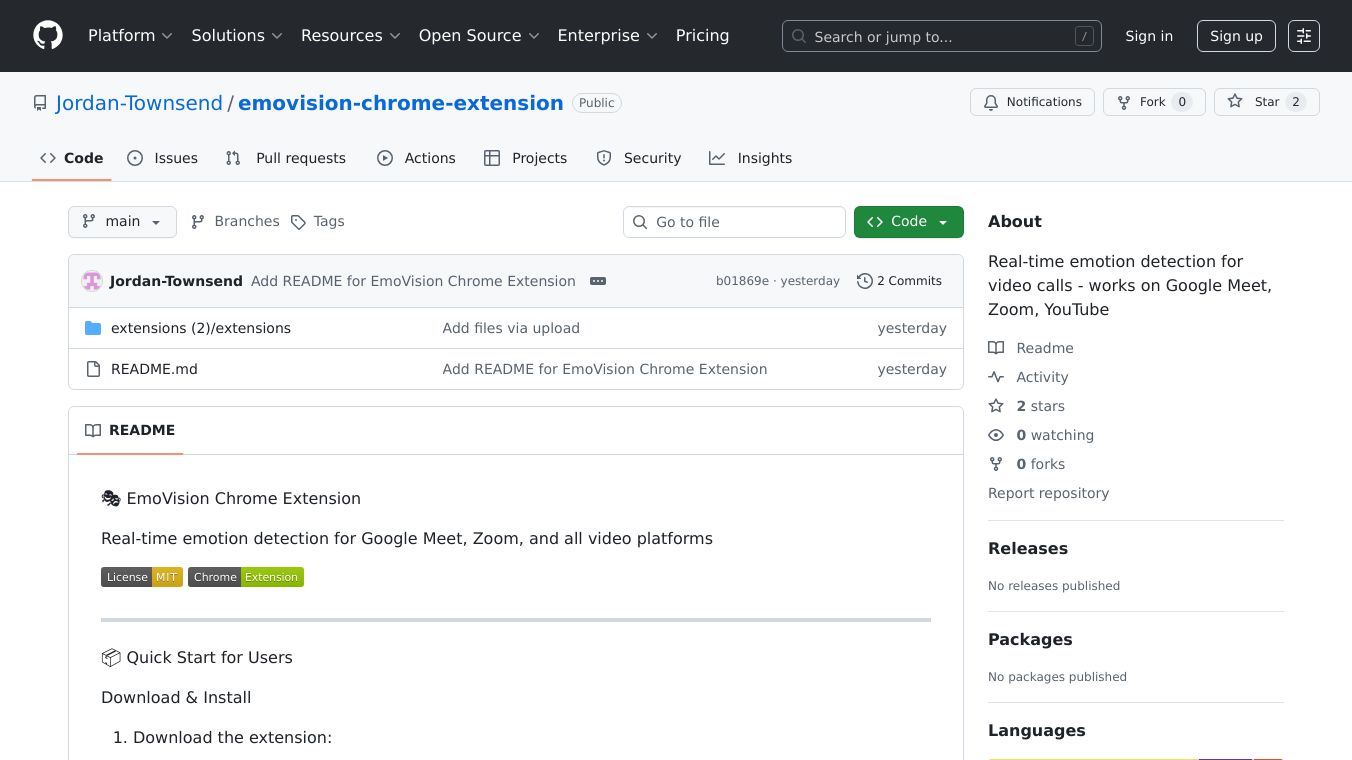Click the fork icon button
This screenshot has height=760, width=1352.
point(1124,101)
